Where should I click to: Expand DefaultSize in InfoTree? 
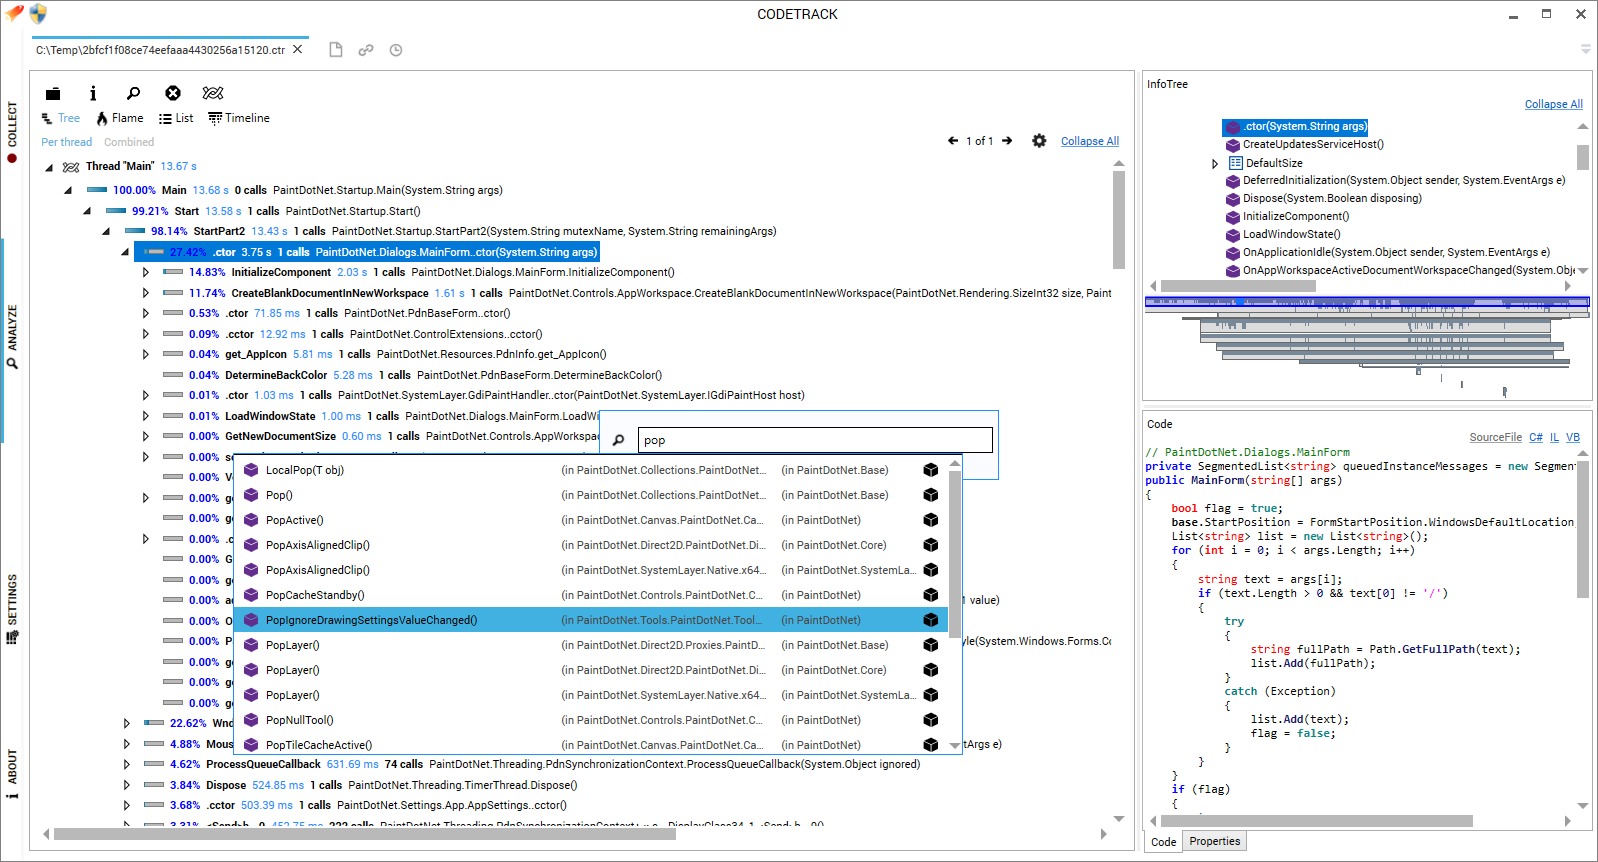(1215, 163)
